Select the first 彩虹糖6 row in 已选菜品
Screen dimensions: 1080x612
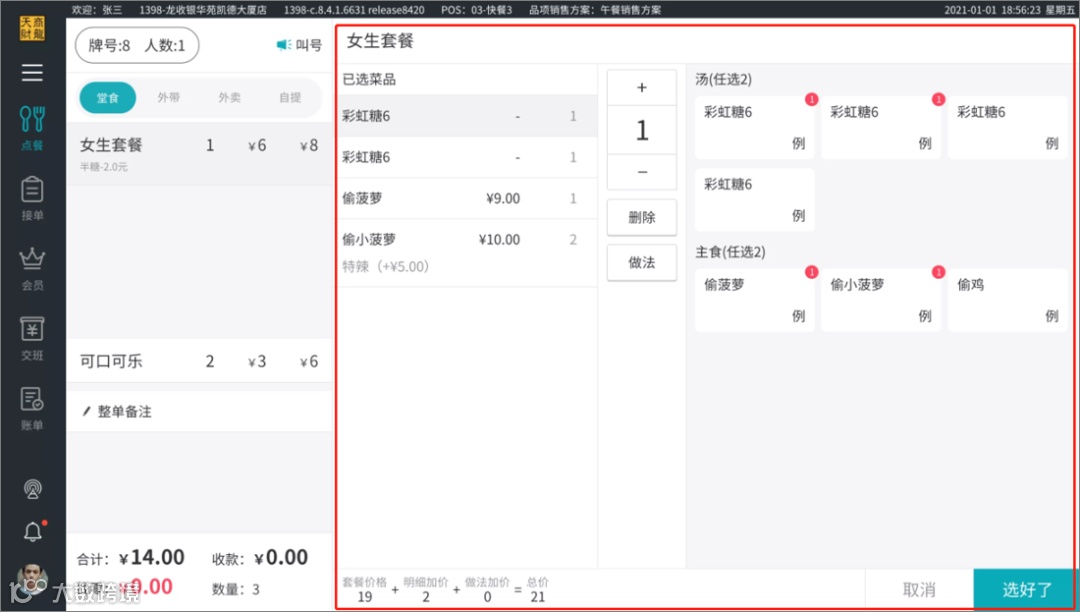[468, 116]
